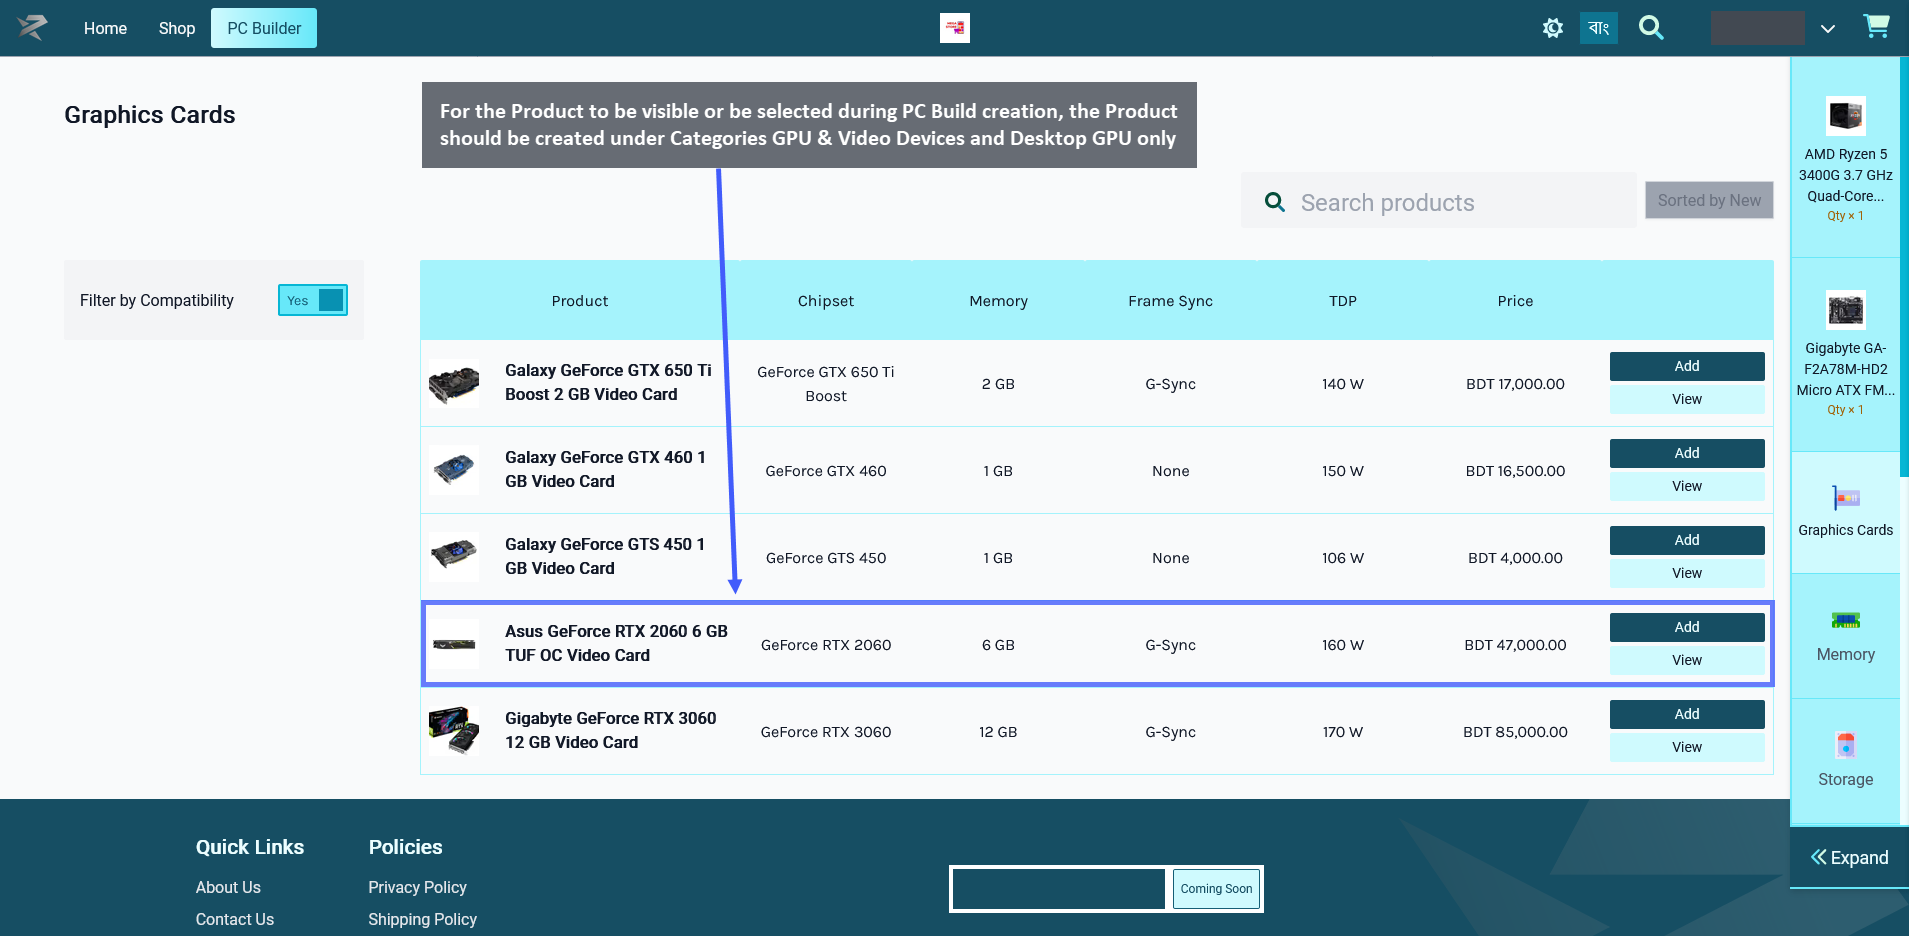Open the Shop menu item

tap(177, 28)
